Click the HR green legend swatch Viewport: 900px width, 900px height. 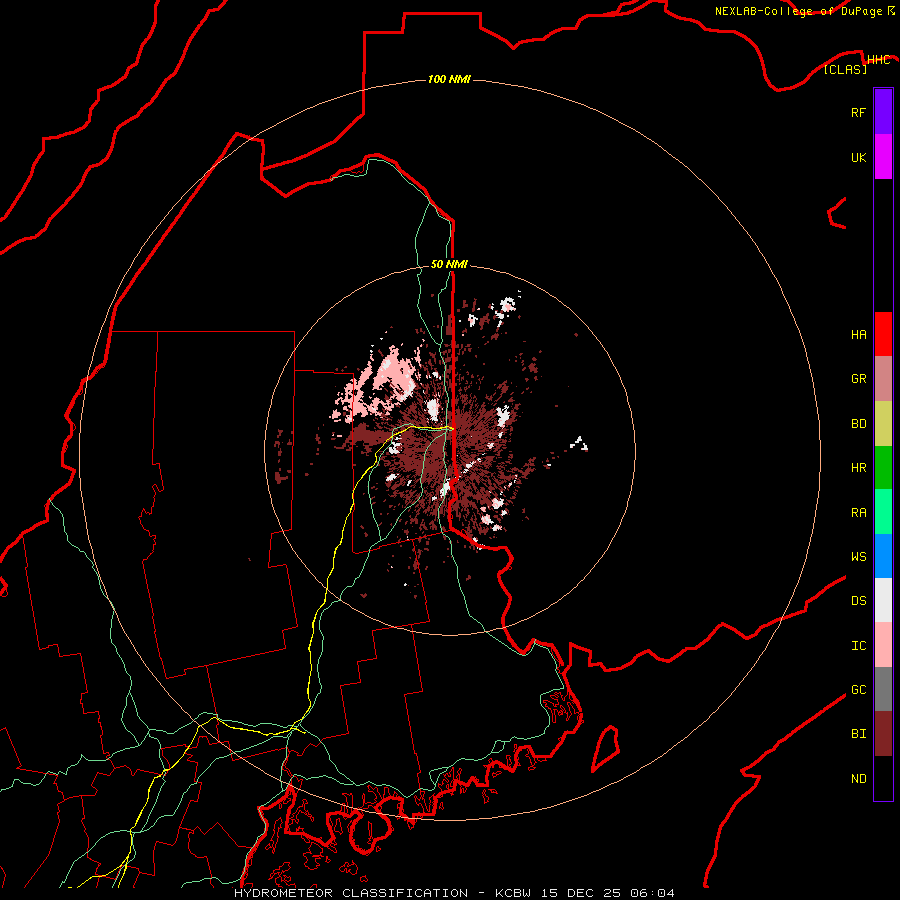pos(883,468)
